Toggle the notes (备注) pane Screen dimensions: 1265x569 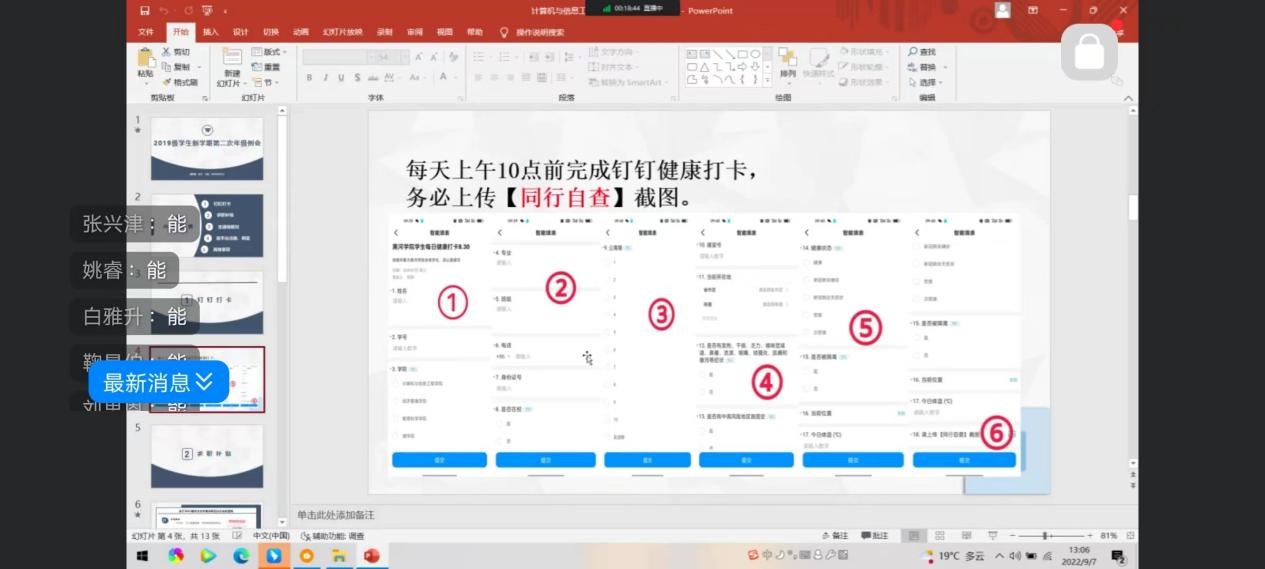(x=834, y=536)
